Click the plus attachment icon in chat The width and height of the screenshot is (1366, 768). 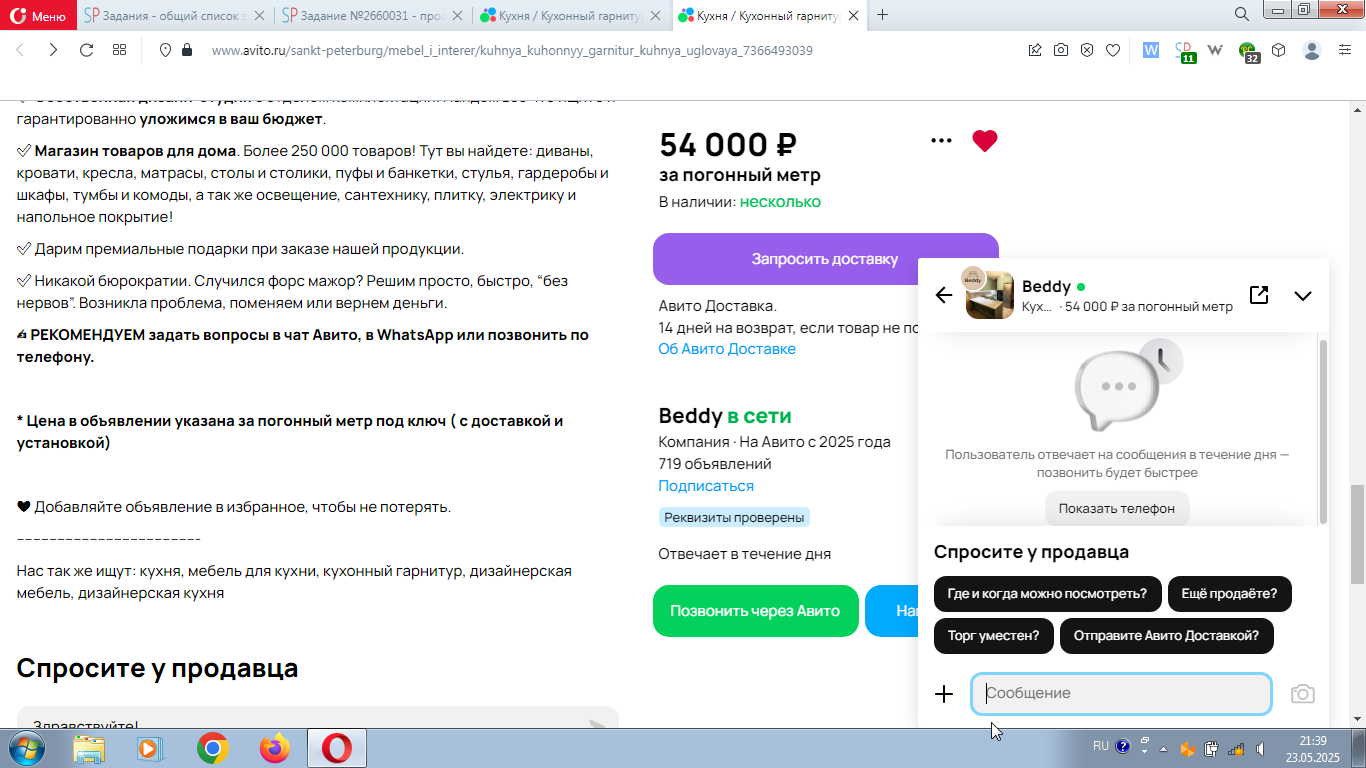(944, 694)
